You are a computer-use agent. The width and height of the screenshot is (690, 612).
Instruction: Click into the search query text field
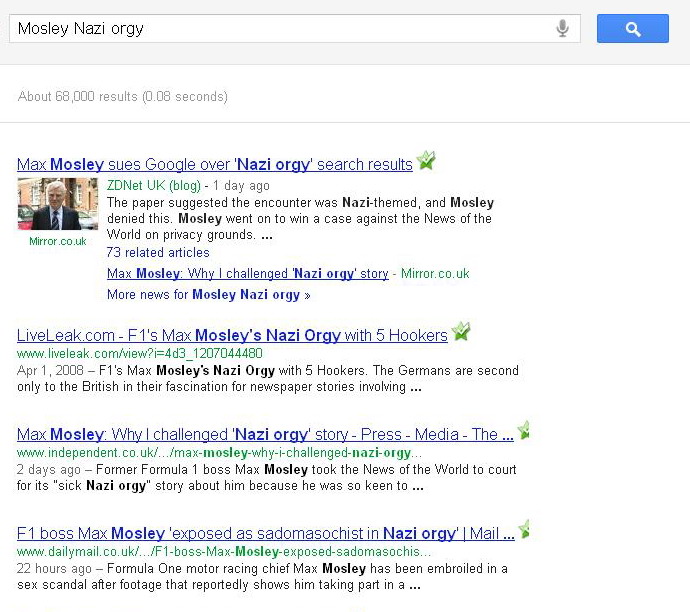[x=282, y=29]
